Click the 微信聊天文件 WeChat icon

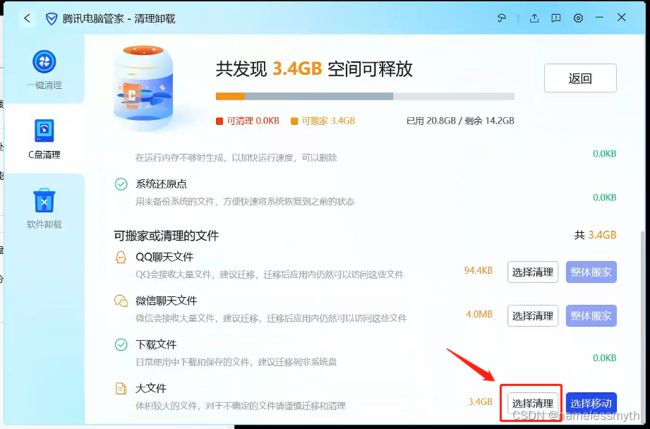(x=121, y=301)
